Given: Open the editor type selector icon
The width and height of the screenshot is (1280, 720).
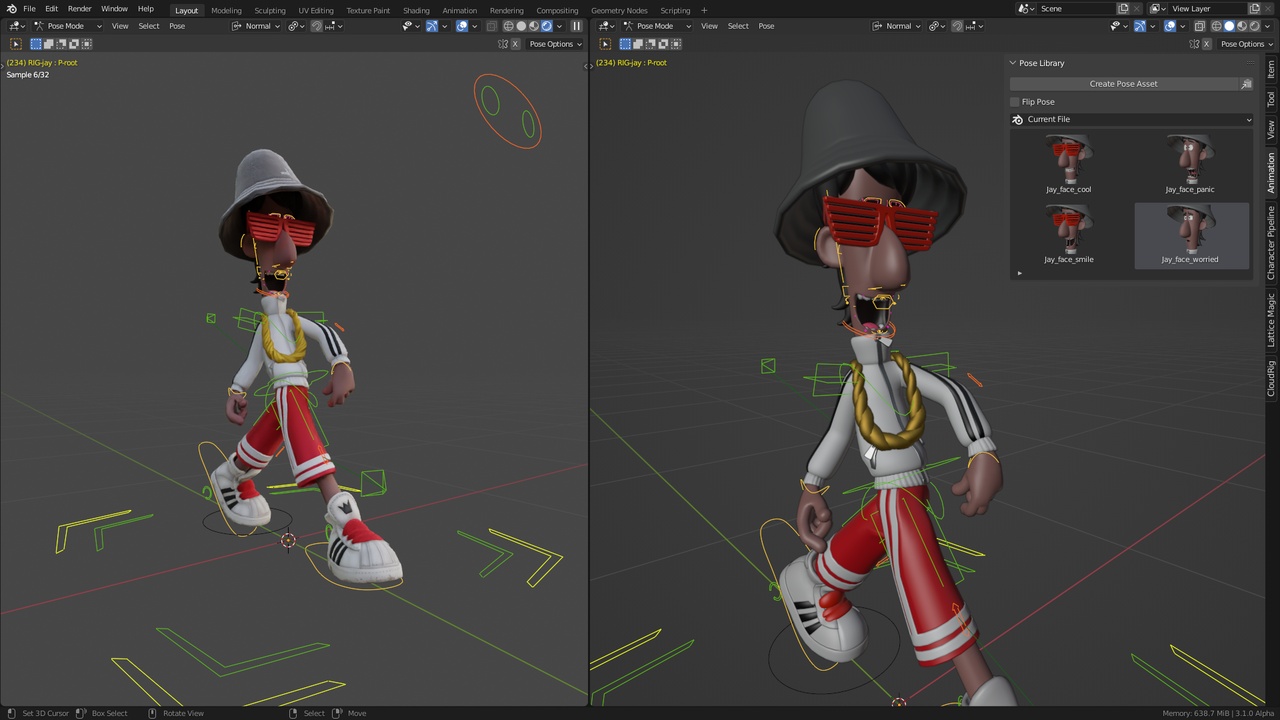Looking at the screenshot, I should click(x=14, y=26).
